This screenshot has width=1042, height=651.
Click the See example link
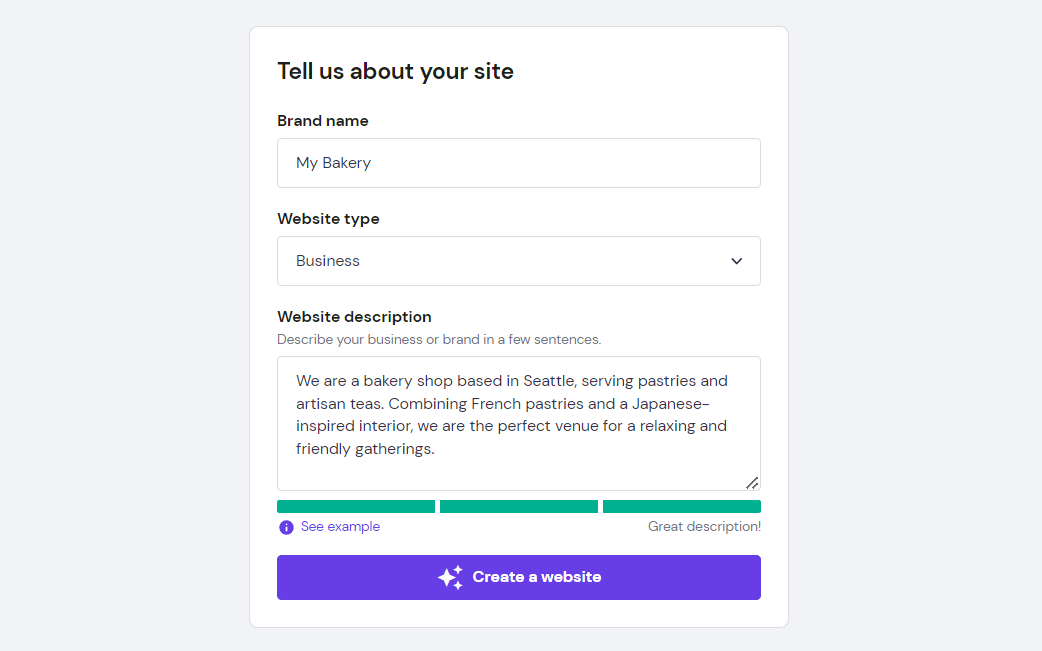tap(340, 526)
